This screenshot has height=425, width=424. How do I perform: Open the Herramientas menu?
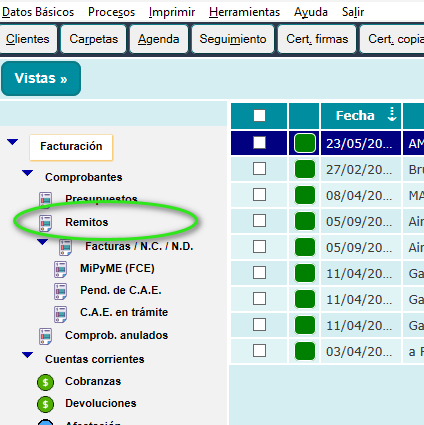coord(244,12)
